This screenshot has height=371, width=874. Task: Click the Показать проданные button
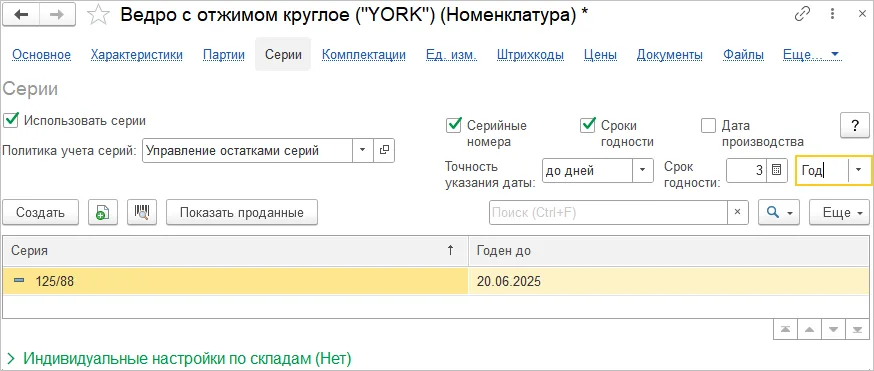(242, 213)
